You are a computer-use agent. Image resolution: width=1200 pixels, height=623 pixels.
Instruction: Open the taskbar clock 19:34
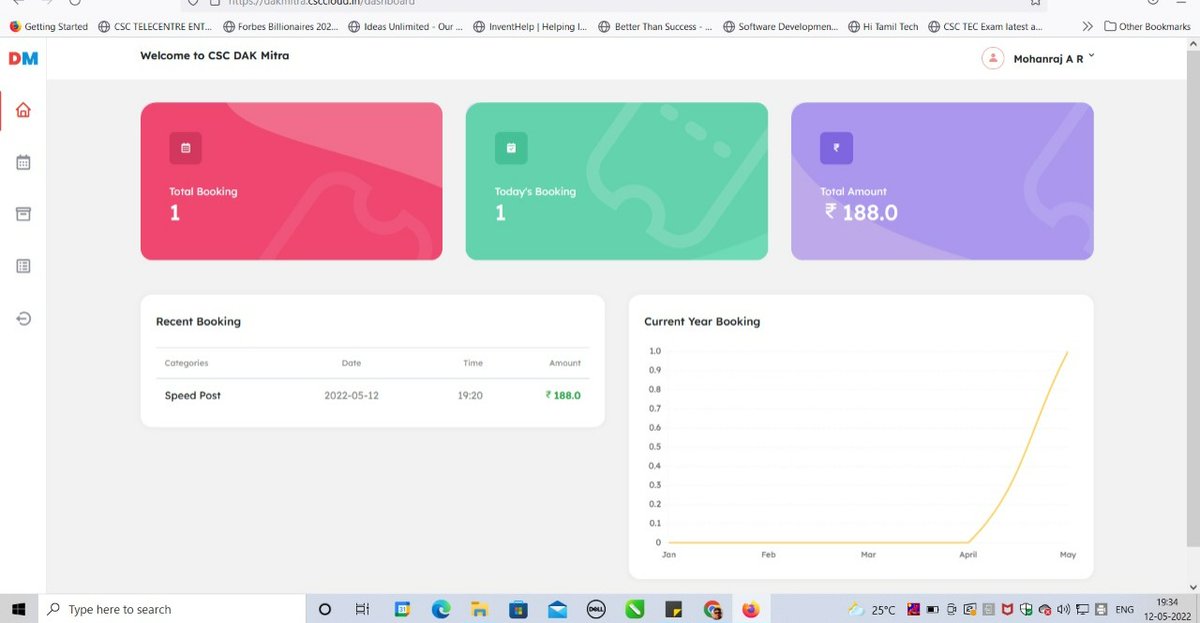(x=1167, y=609)
